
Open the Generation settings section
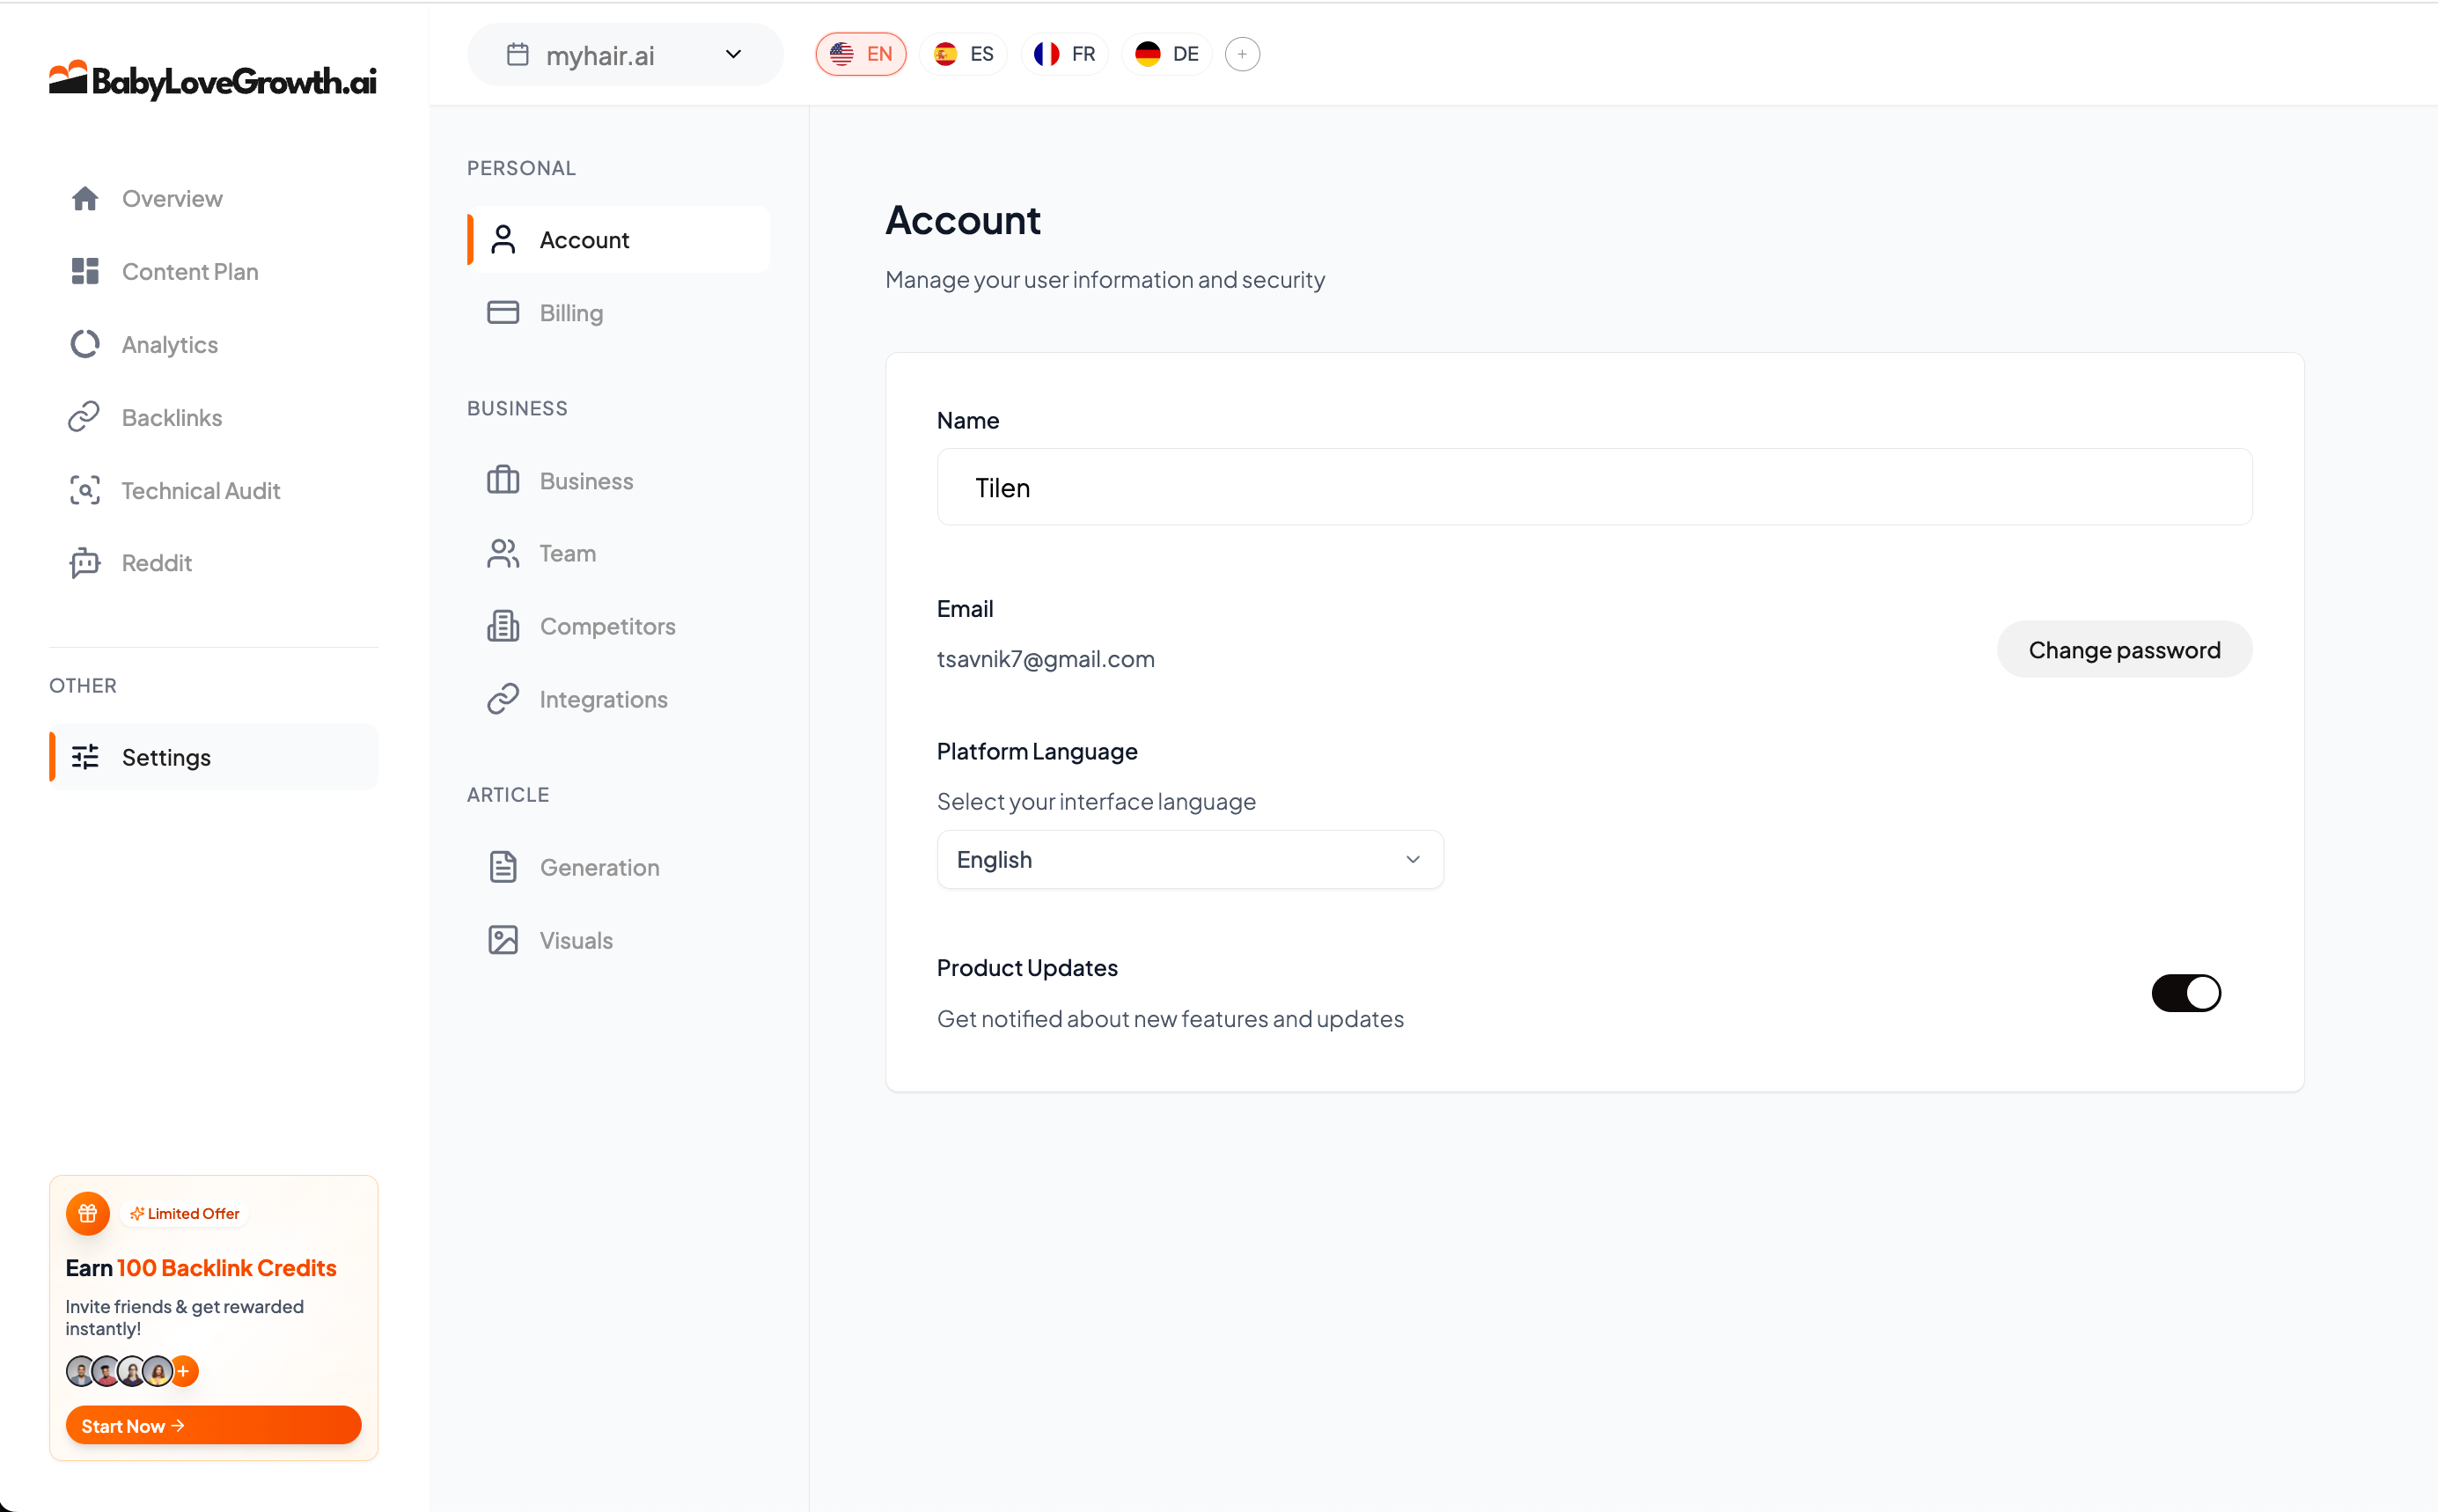click(599, 867)
